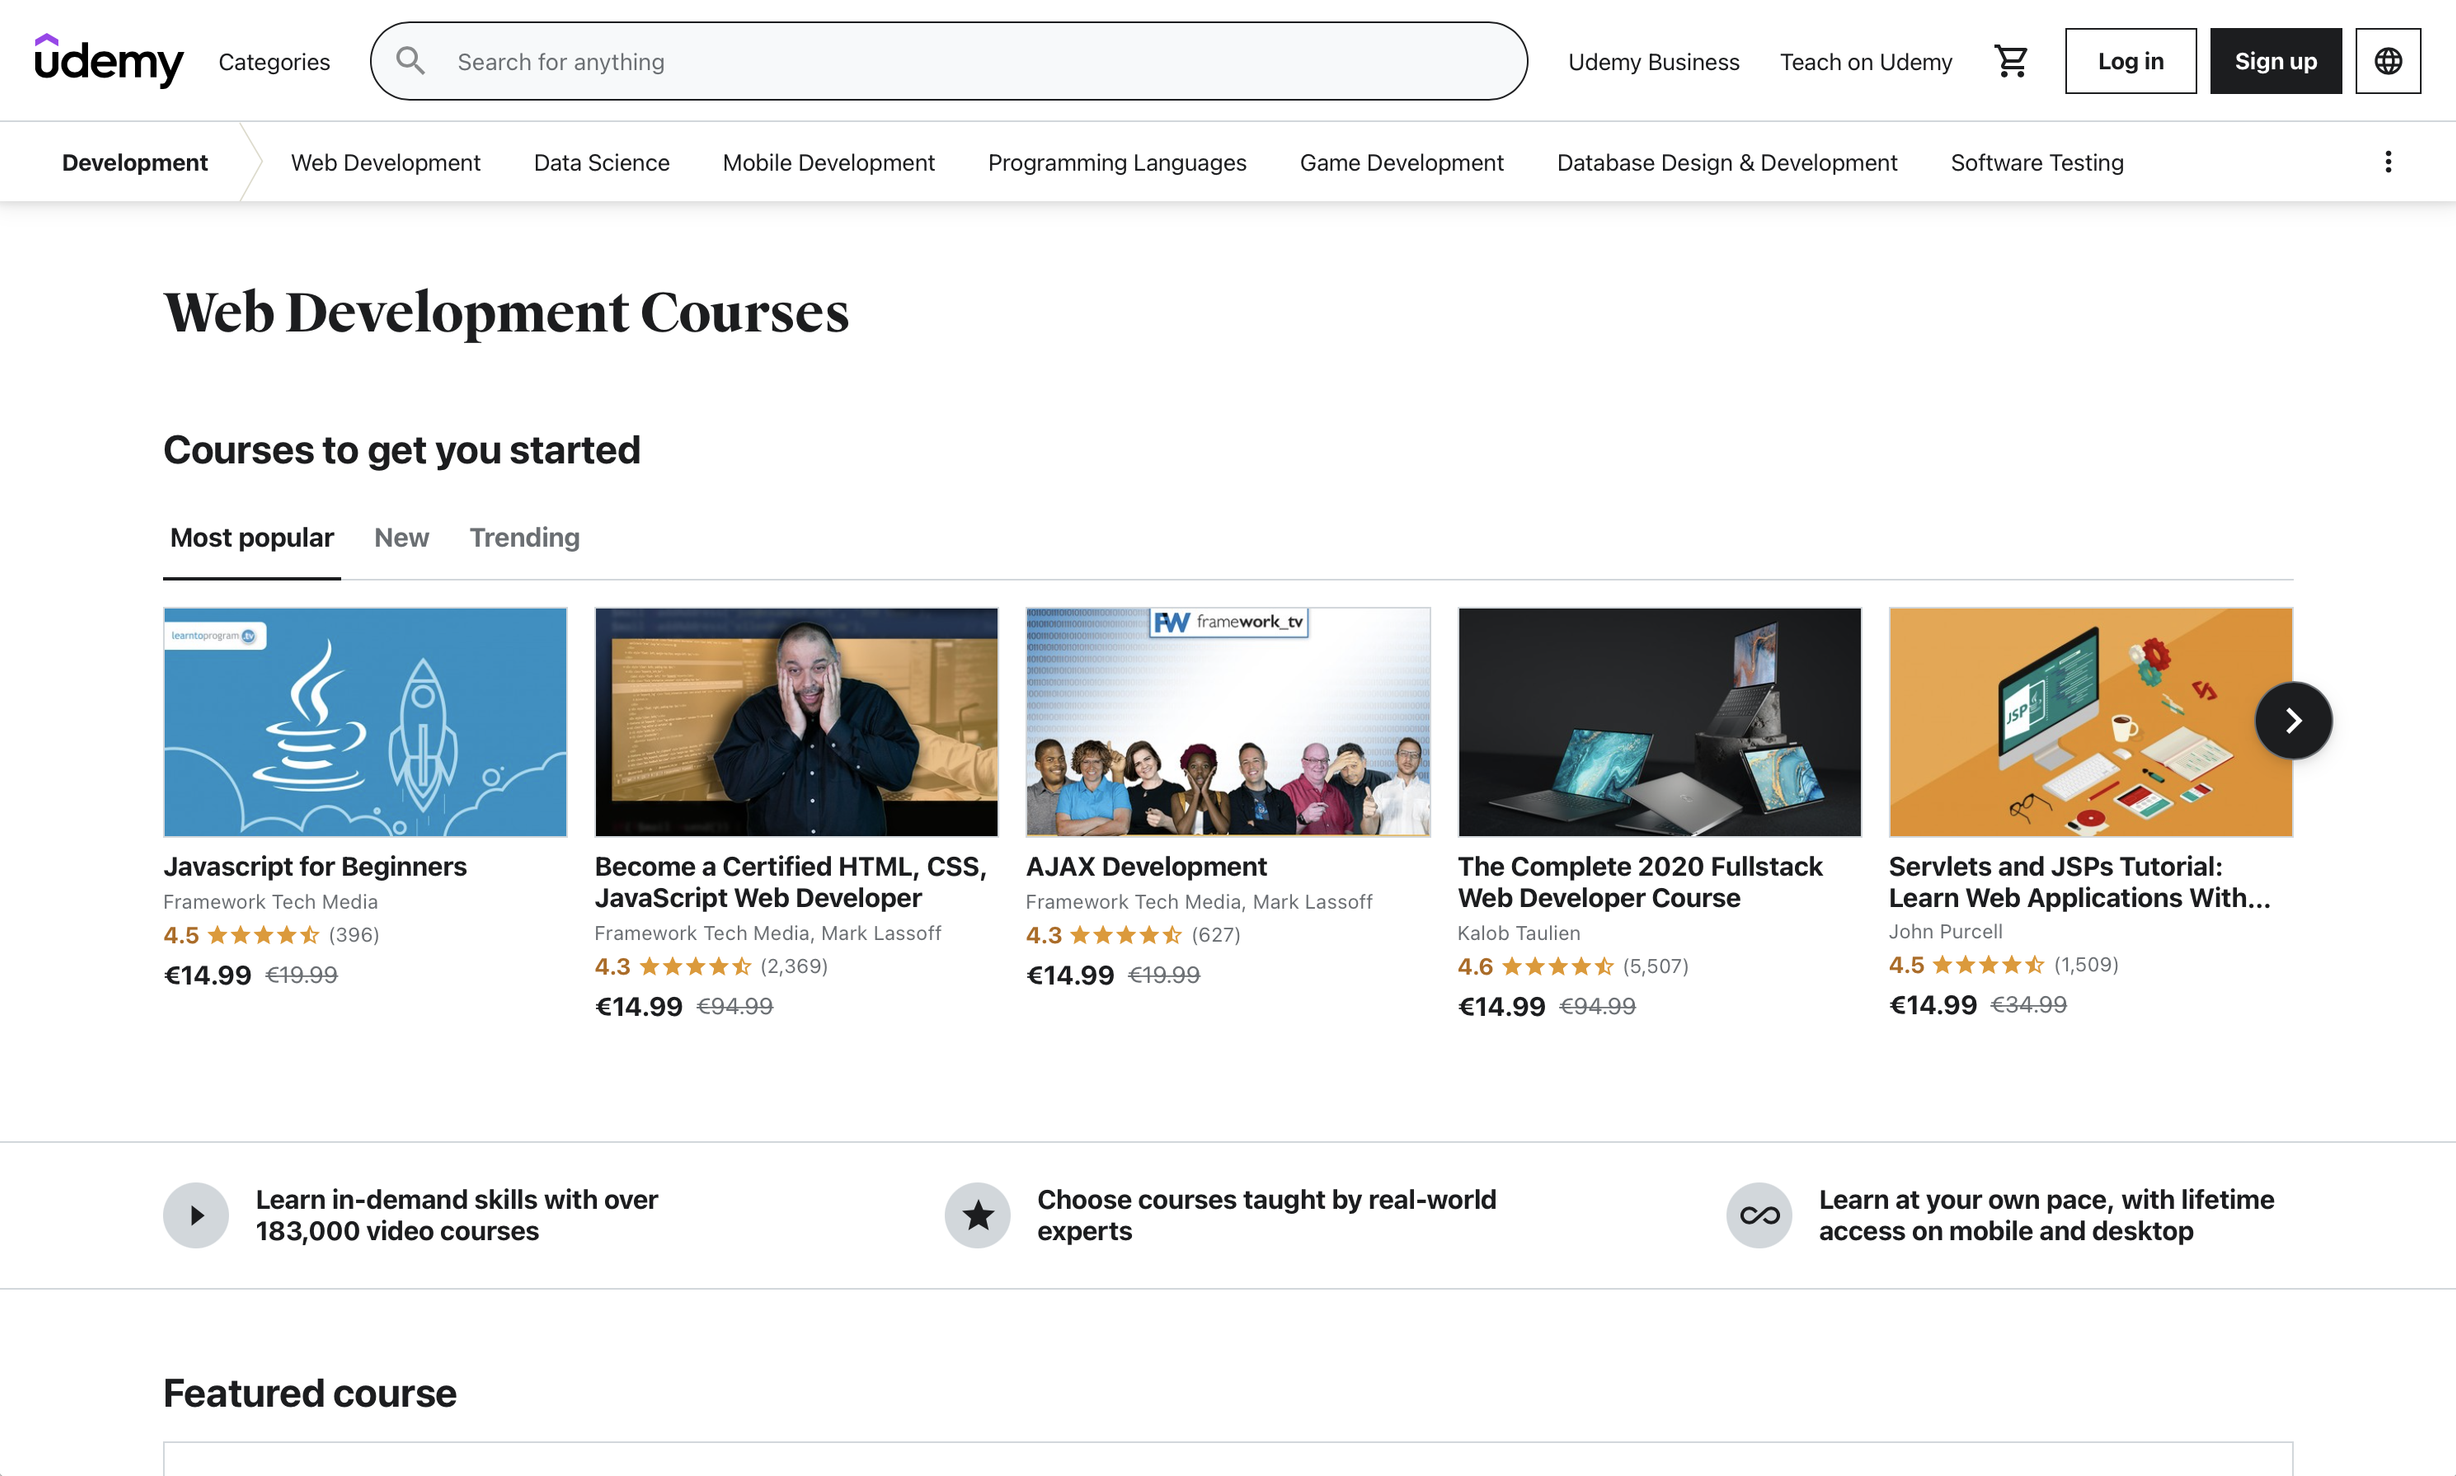
Task: Open the three-dot more categories menu
Action: [2387, 162]
